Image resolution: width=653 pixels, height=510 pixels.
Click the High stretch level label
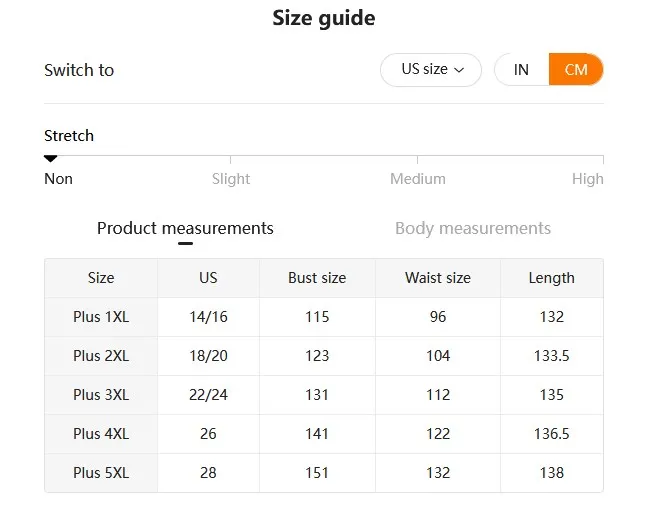[587, 179]
